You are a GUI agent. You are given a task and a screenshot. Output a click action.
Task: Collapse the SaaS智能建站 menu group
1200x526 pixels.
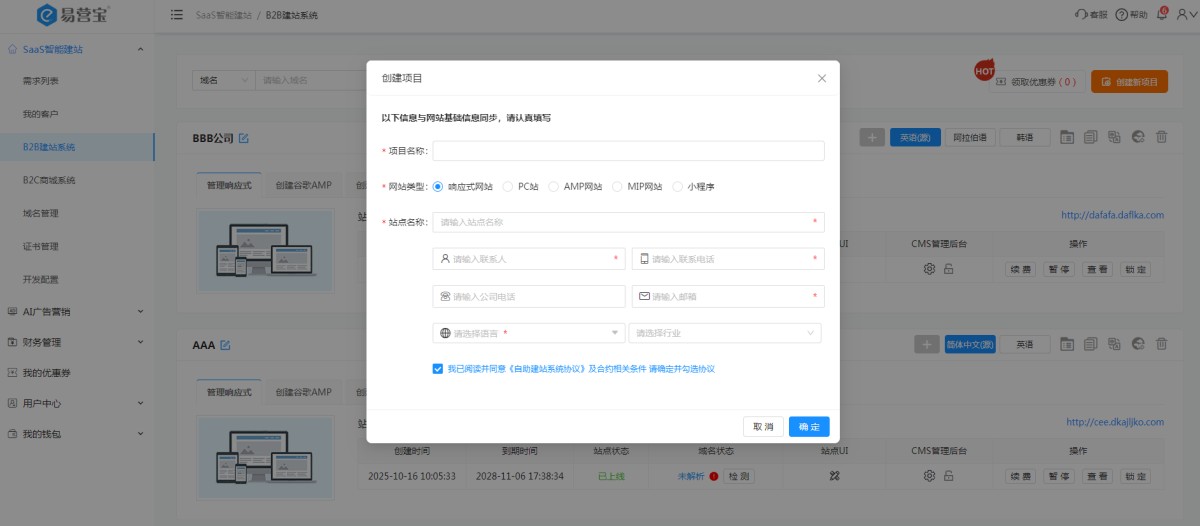pos(77,49)
